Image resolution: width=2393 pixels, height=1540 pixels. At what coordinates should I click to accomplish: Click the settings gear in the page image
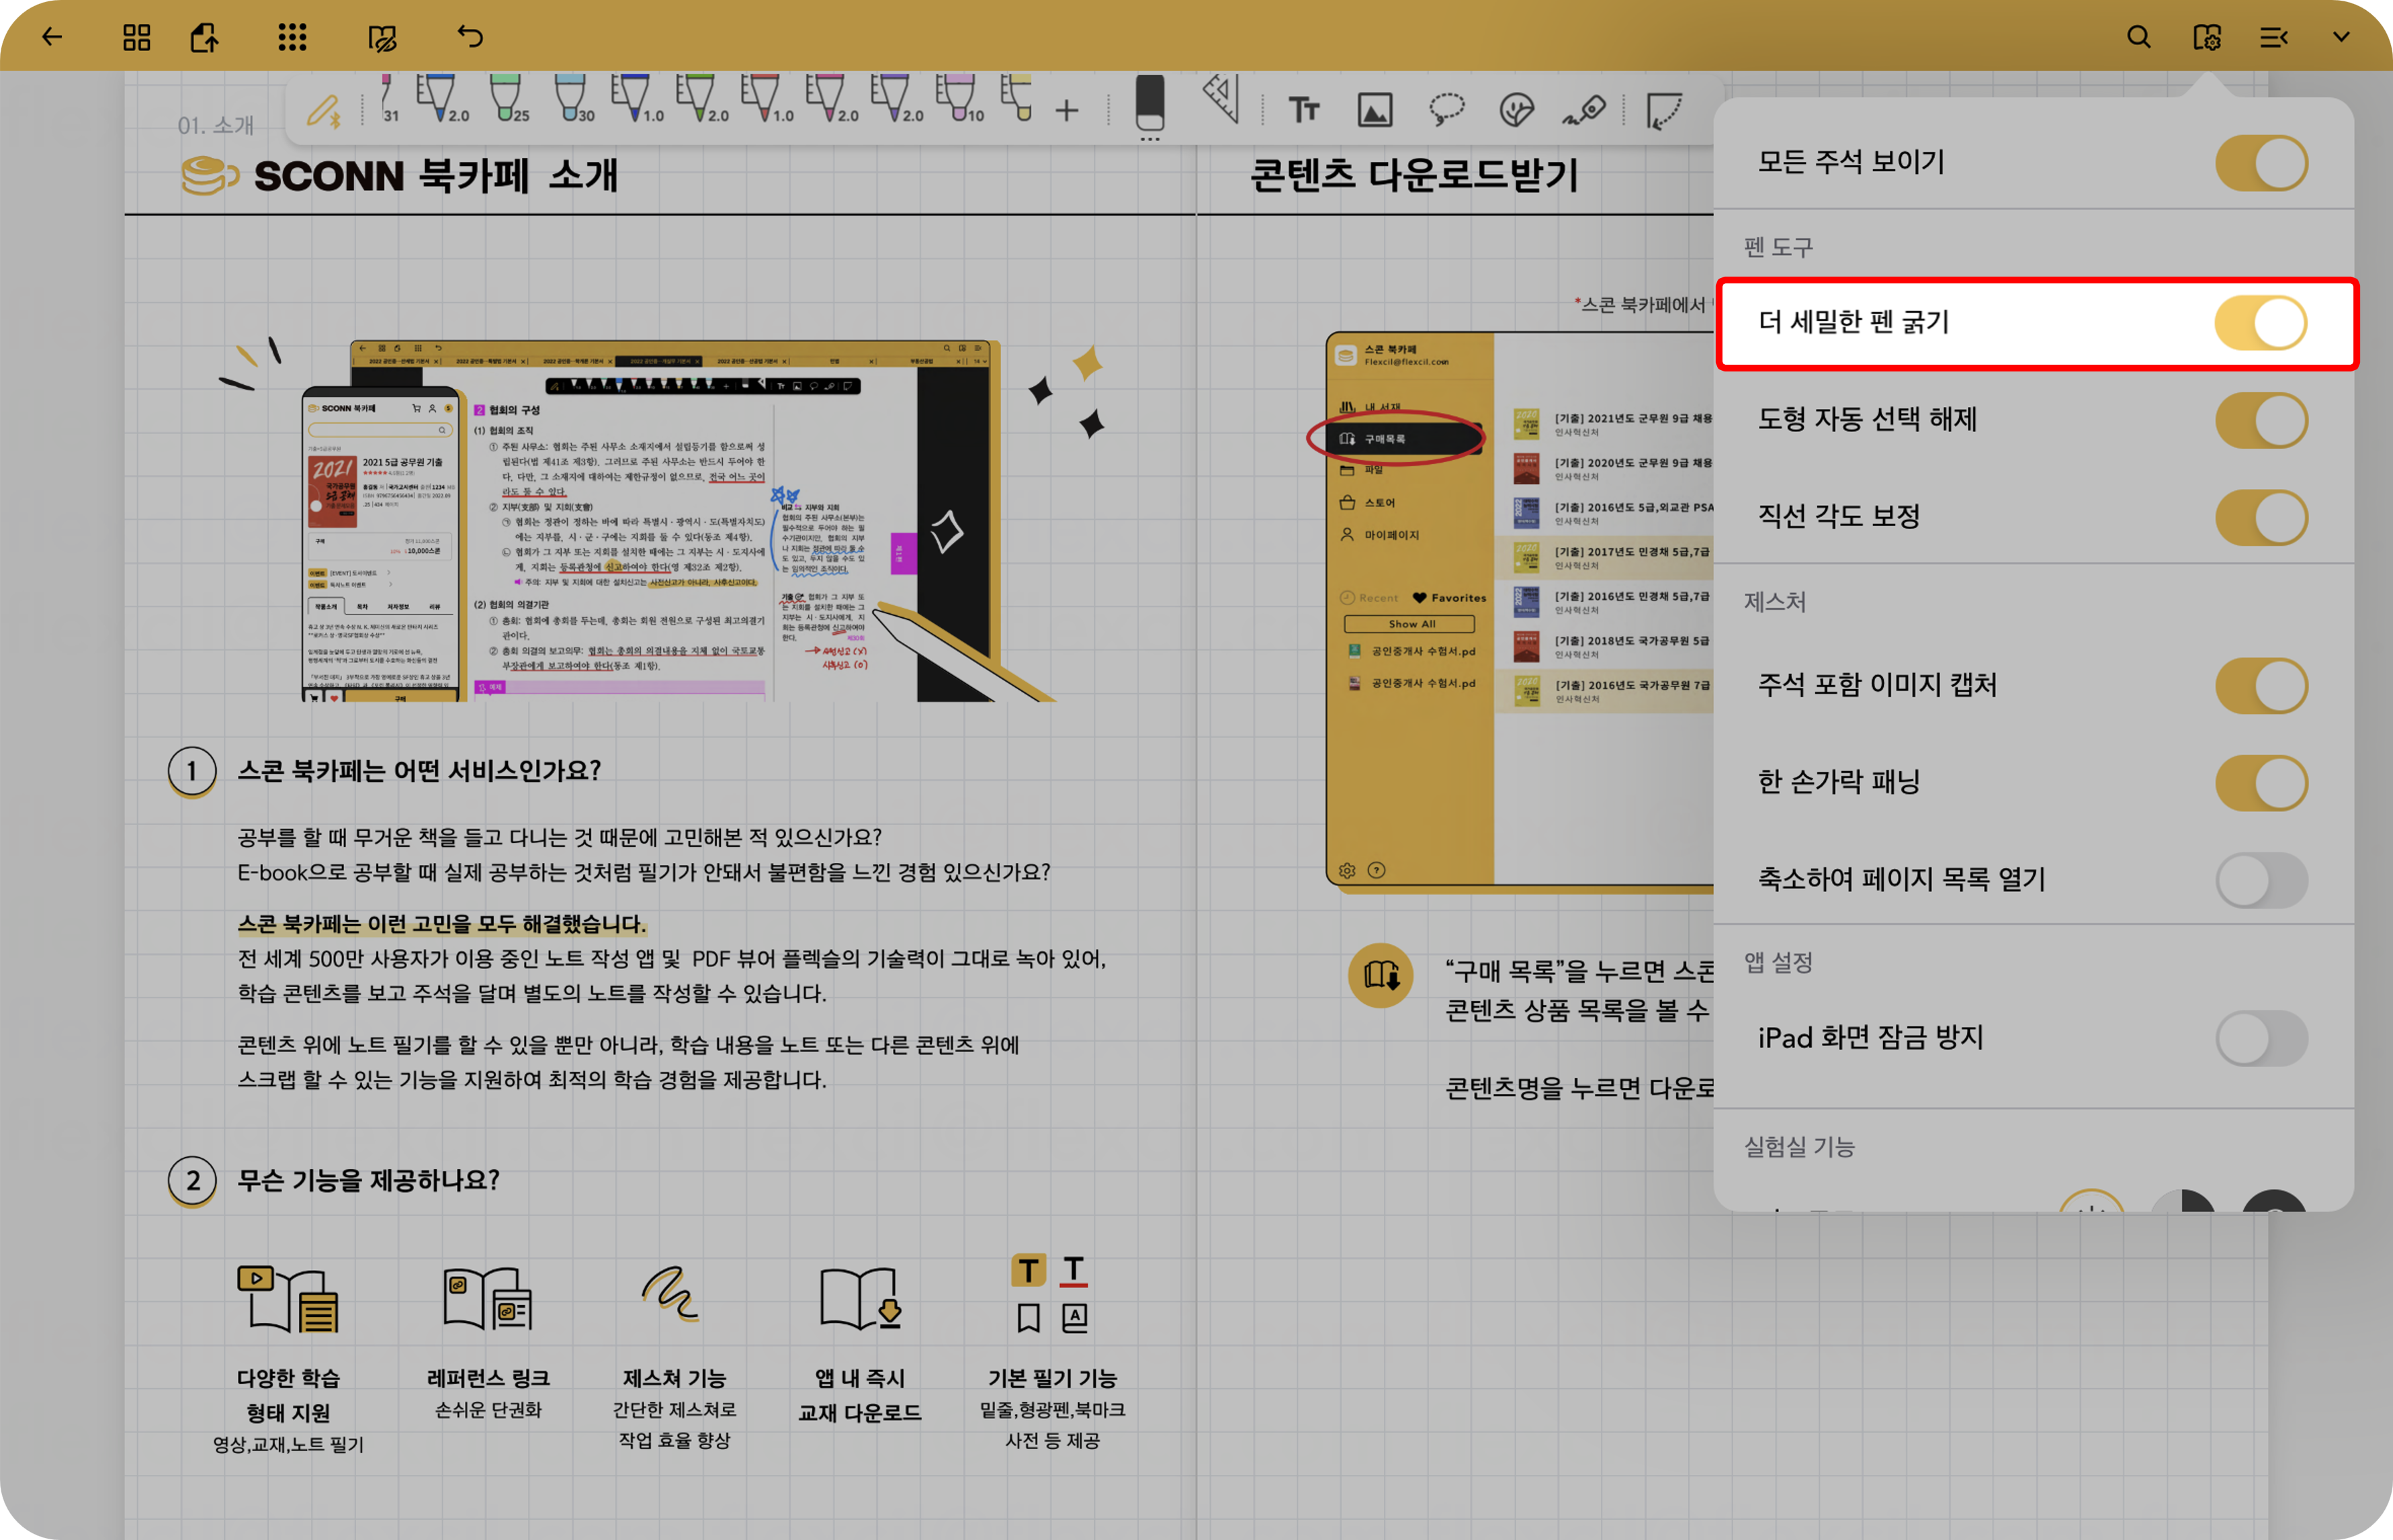pyautogui.click(x=1347, y=870)
